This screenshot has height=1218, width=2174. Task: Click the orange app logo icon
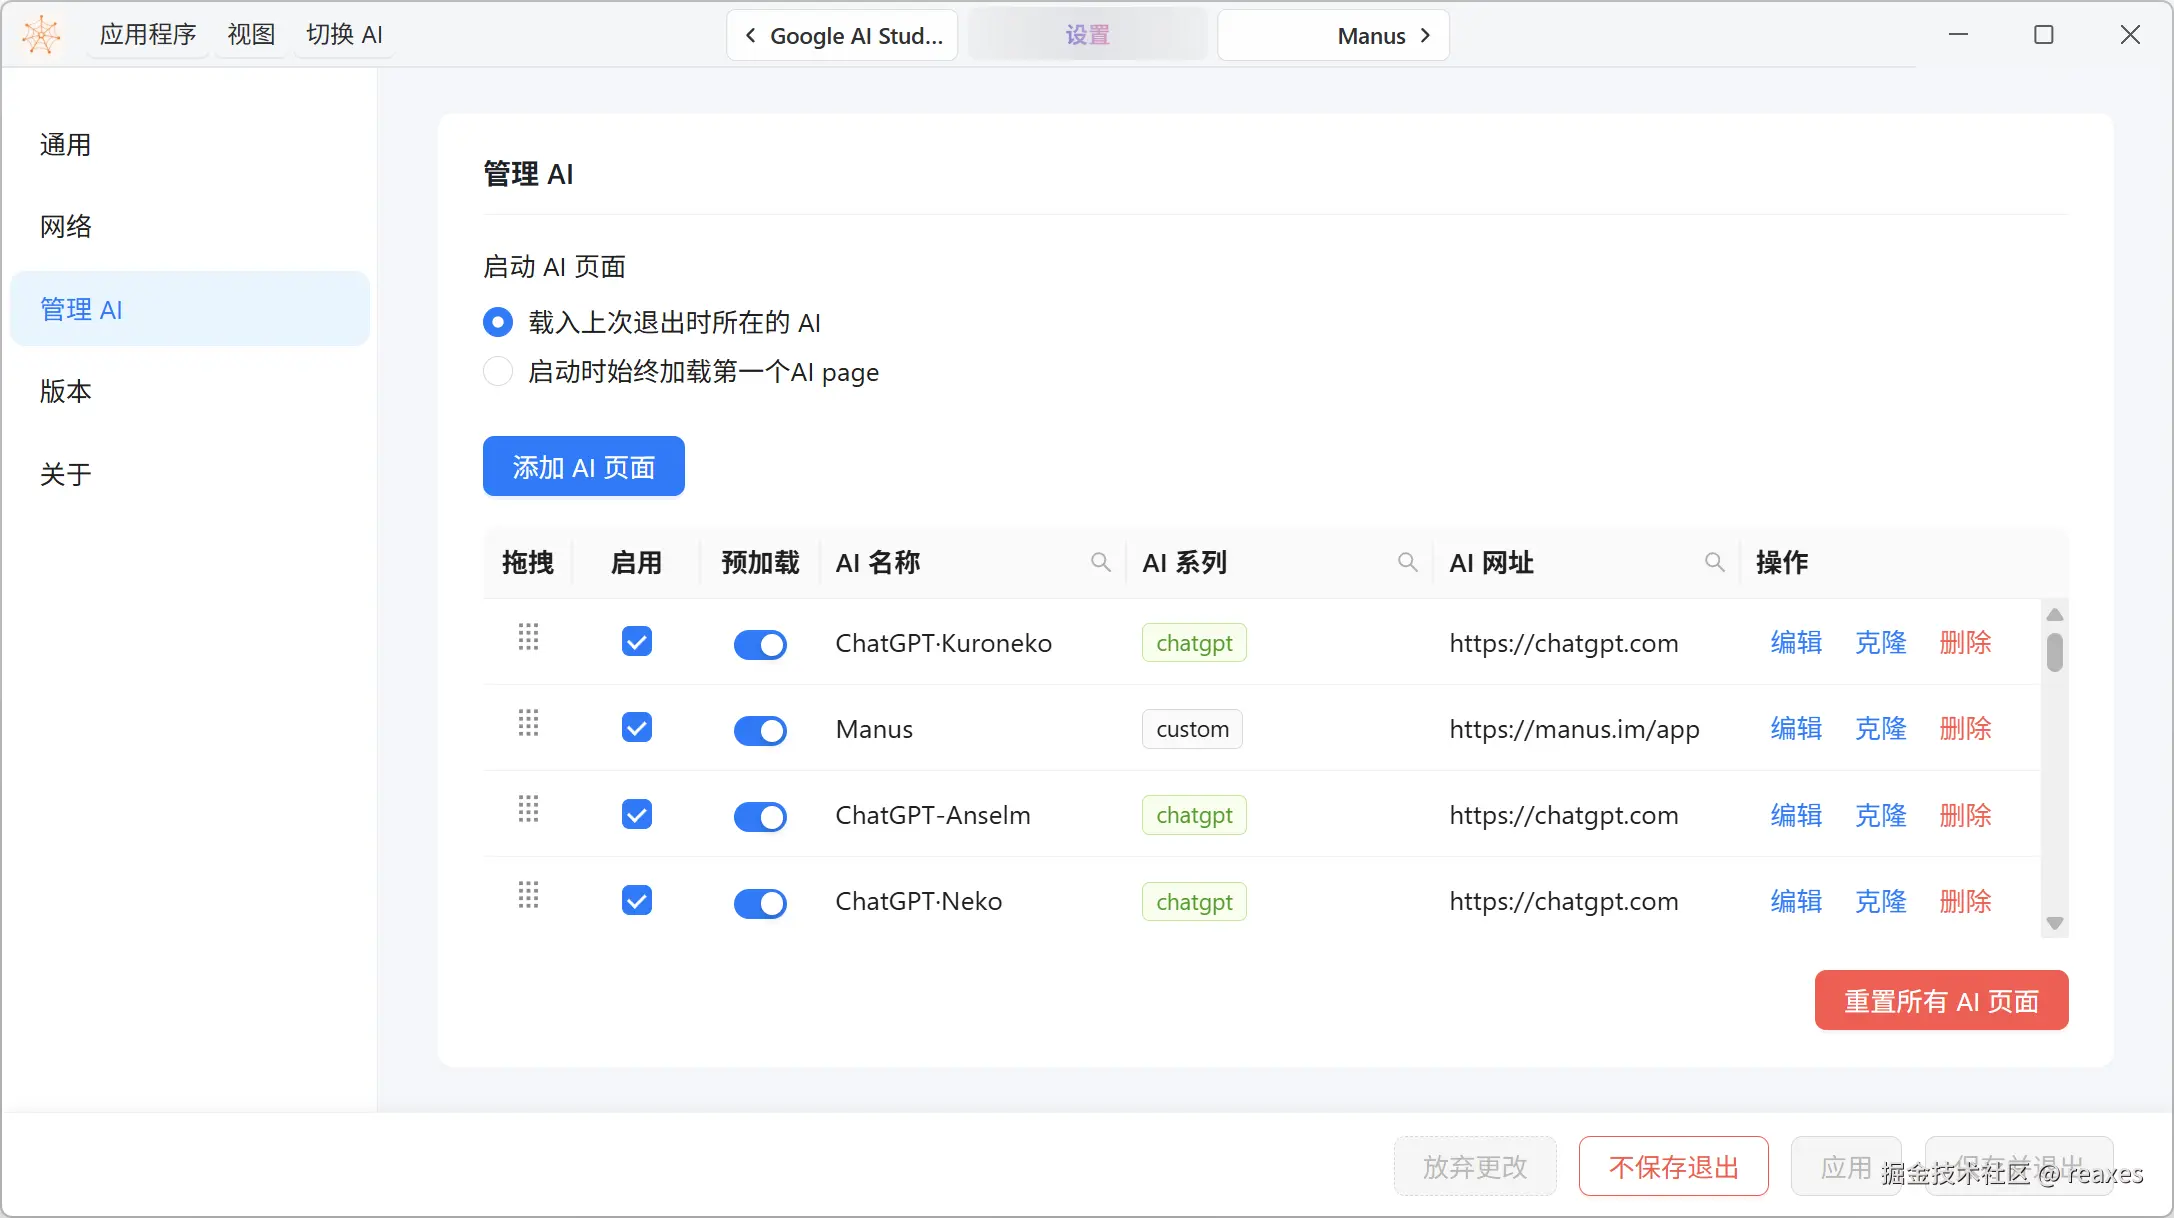tap(41, 35)
